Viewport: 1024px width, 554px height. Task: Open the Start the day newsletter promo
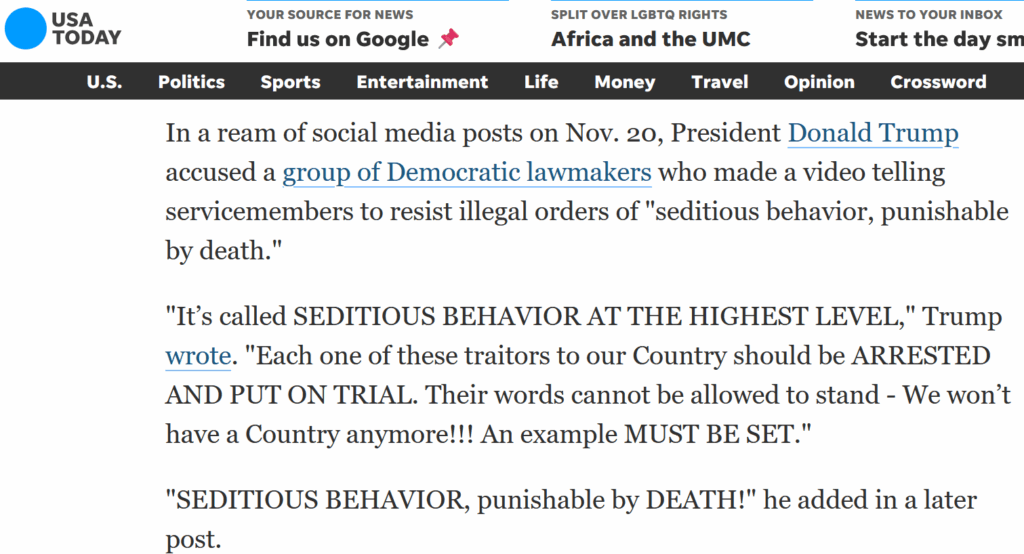coord(938,40)
